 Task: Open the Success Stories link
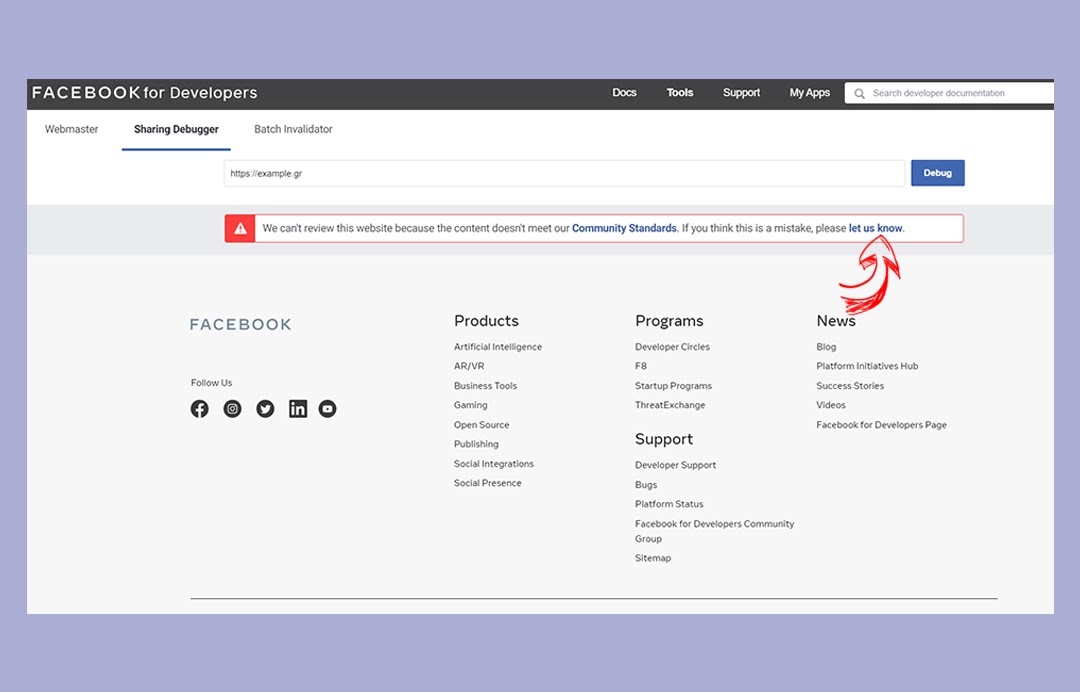(850, 386)
